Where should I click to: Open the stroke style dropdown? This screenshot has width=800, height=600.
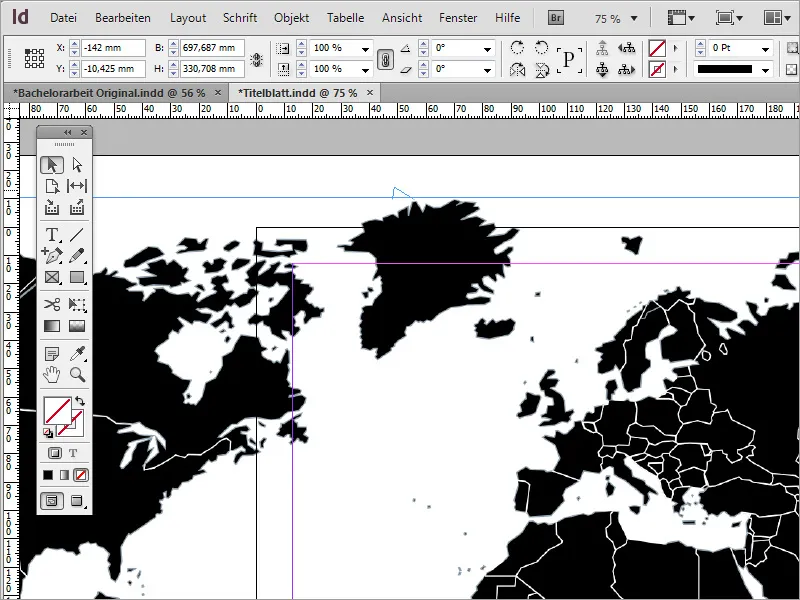(765, 70)
